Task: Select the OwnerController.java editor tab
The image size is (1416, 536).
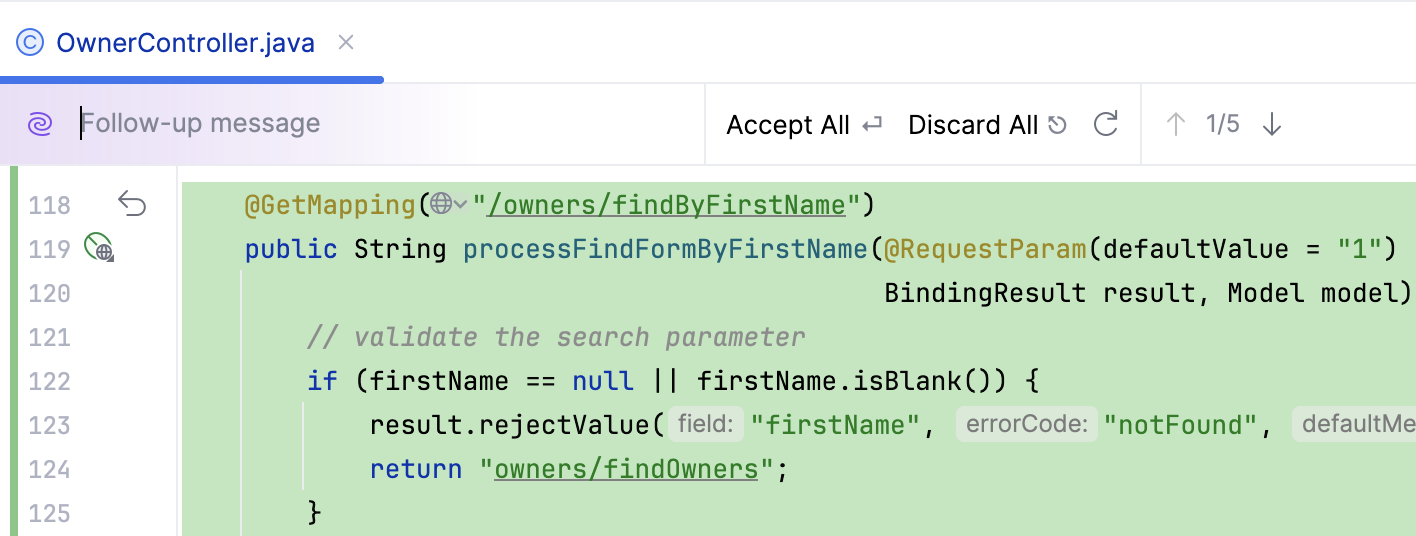Action: pos(185,43)
